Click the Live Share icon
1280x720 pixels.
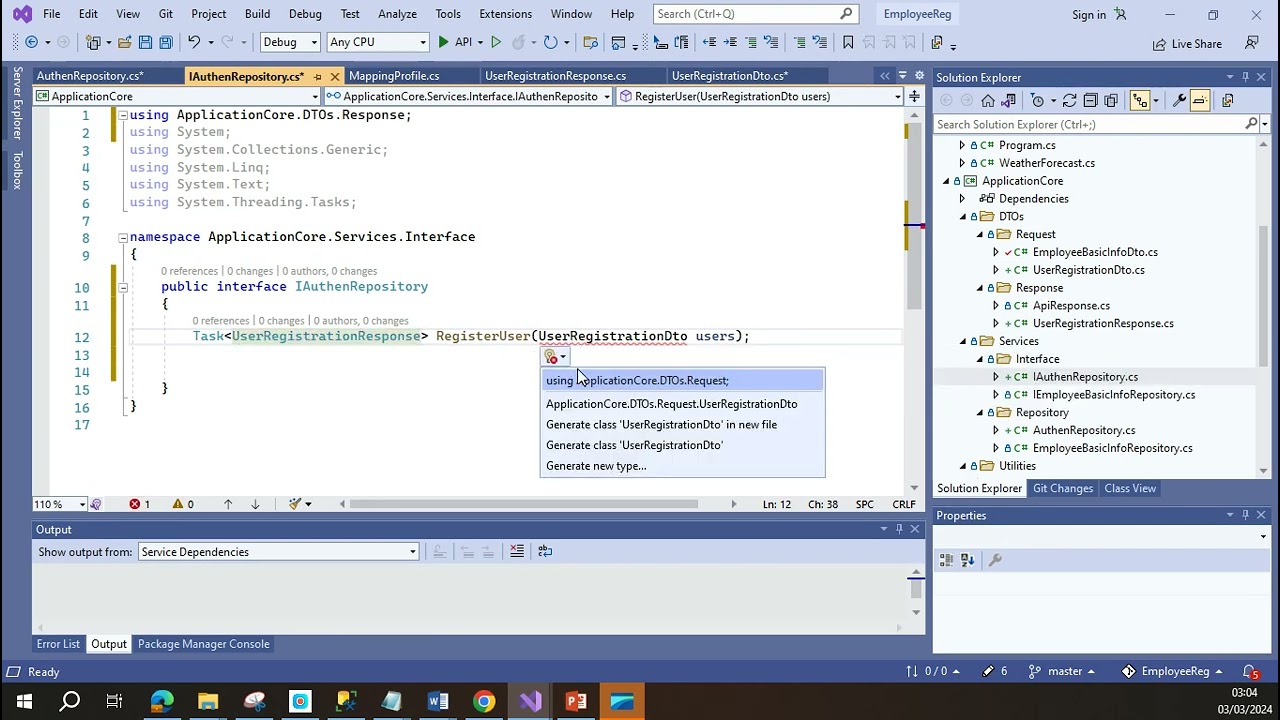click(x=1187, y=44)
